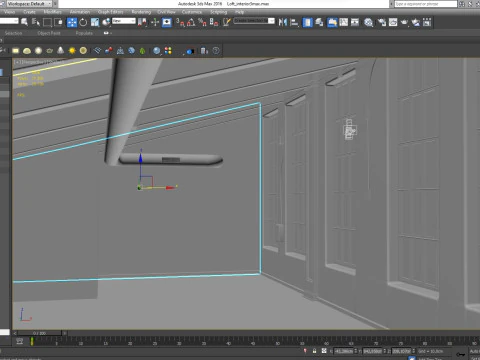Toggle Window/Crossing selection mode
The height and width of the screenshot is (360, 480).
coord(59,22)
